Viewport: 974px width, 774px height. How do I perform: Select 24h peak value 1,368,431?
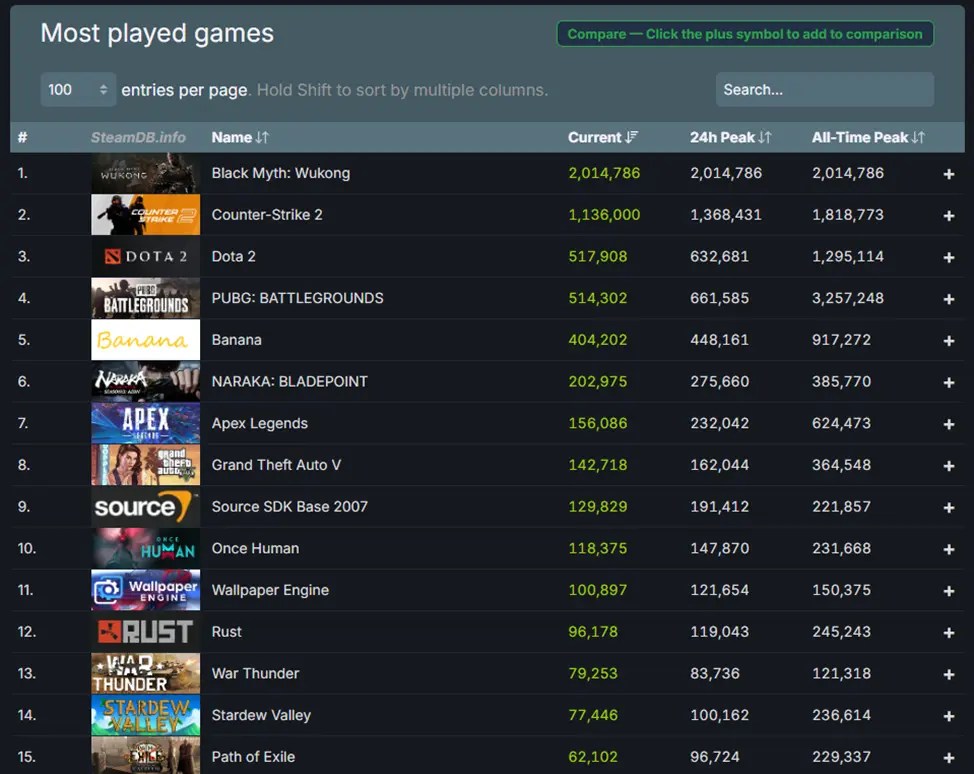[726, 214]
